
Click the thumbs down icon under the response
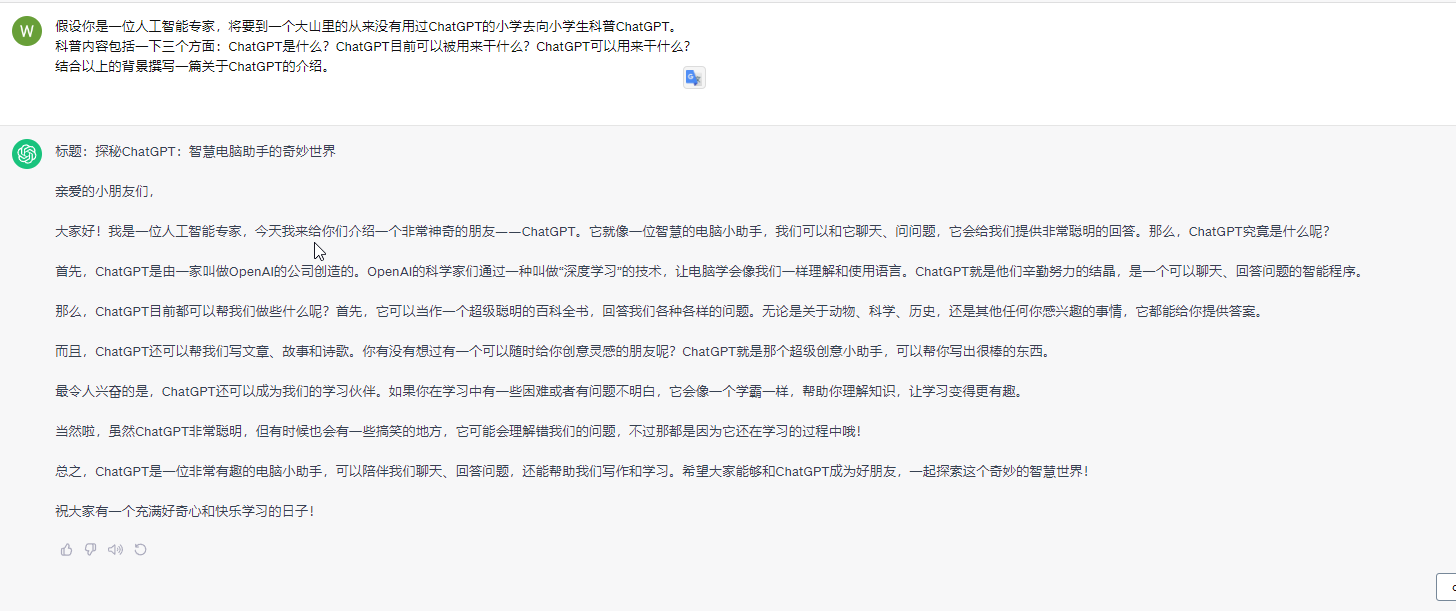[x=91, y=549]
